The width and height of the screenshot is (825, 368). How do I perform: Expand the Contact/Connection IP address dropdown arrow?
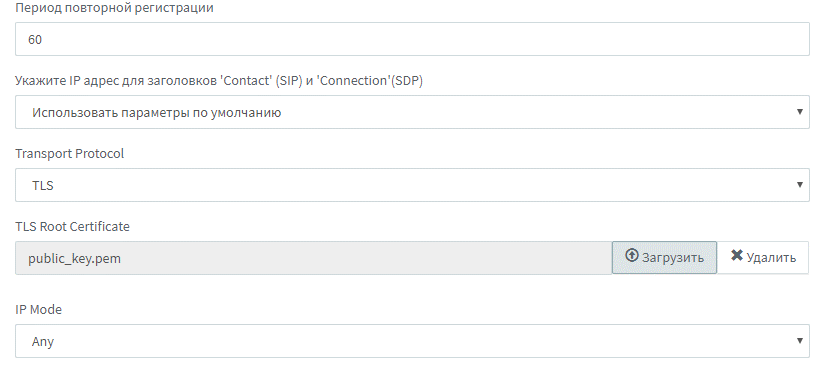pyautogui.click(x=799, y=112)
